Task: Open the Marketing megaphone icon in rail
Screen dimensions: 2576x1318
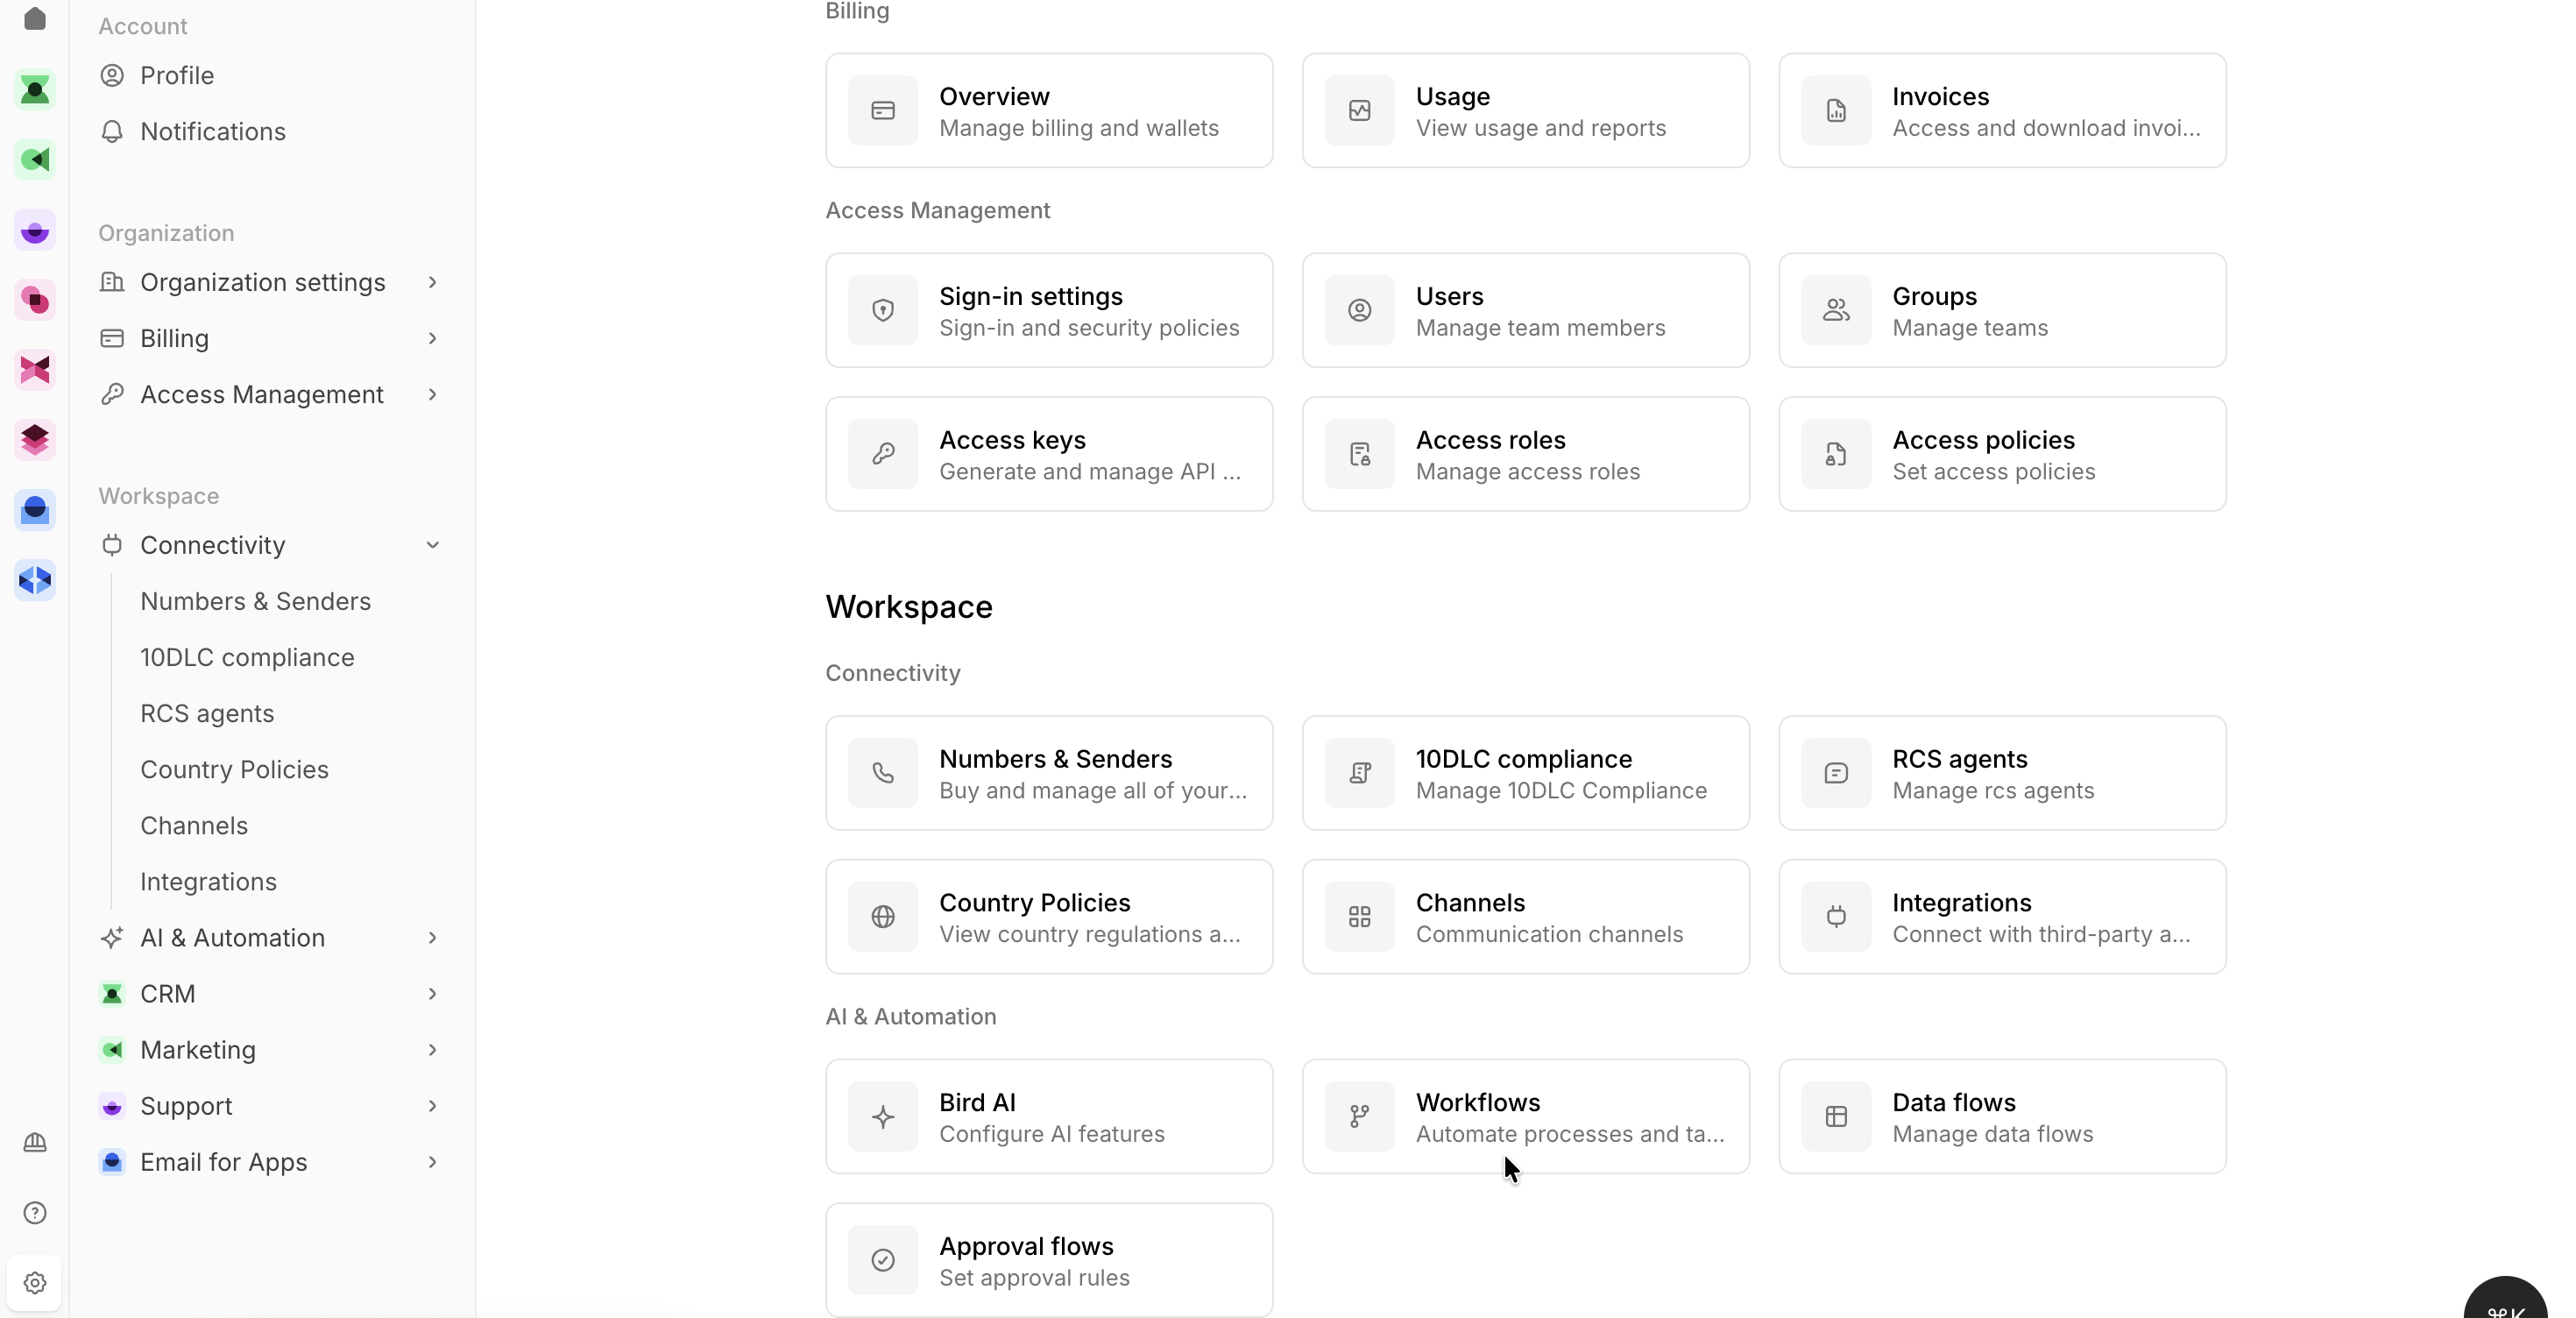Action: [x=35, y=160]
